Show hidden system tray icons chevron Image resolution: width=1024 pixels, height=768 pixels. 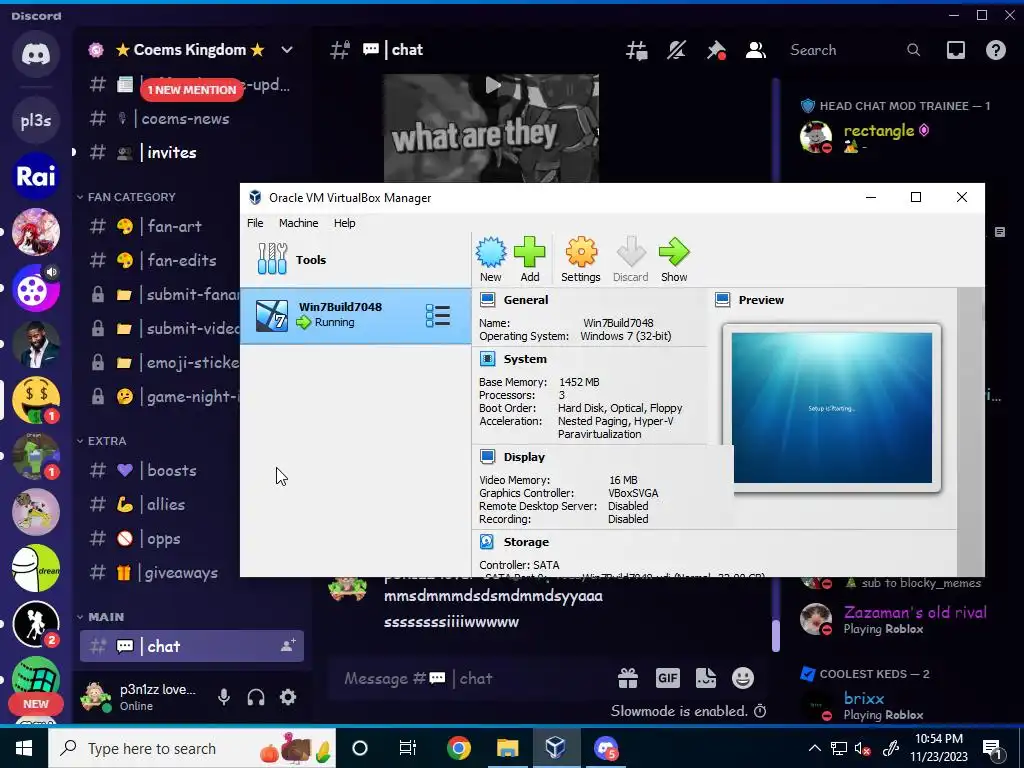pos(814,748)
